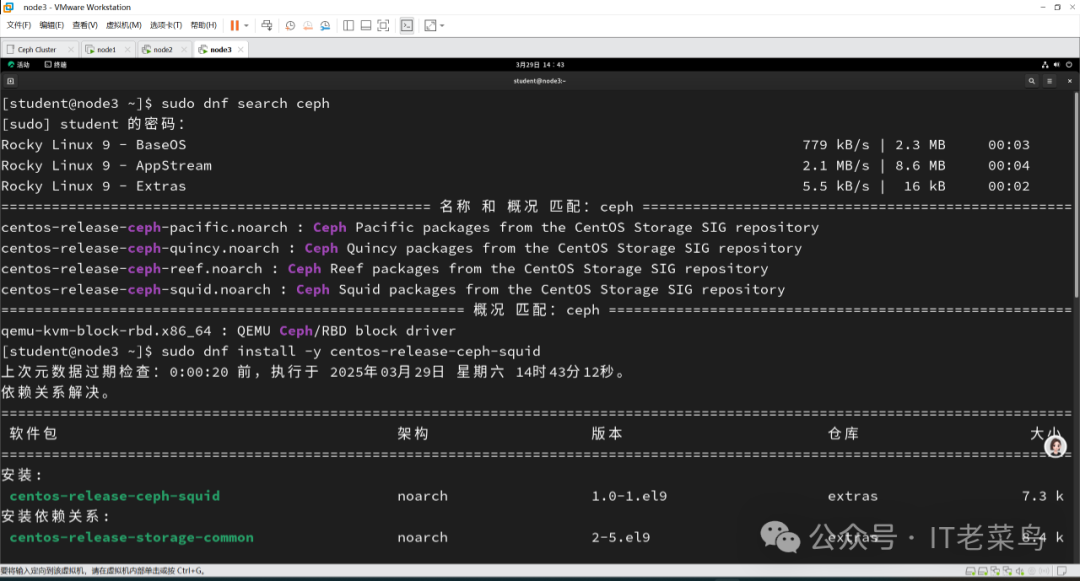Close the terminal window
Viewport: 1080px width, 581px height.
pos(1070,81)
